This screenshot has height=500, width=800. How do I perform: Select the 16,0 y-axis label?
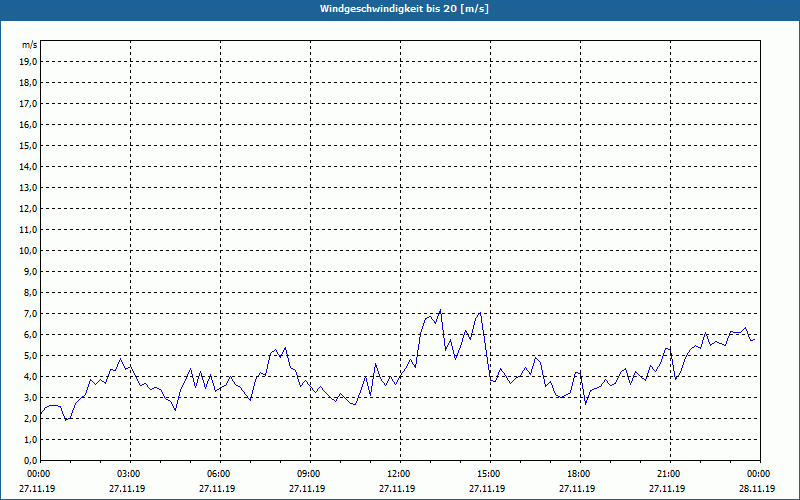28,124
